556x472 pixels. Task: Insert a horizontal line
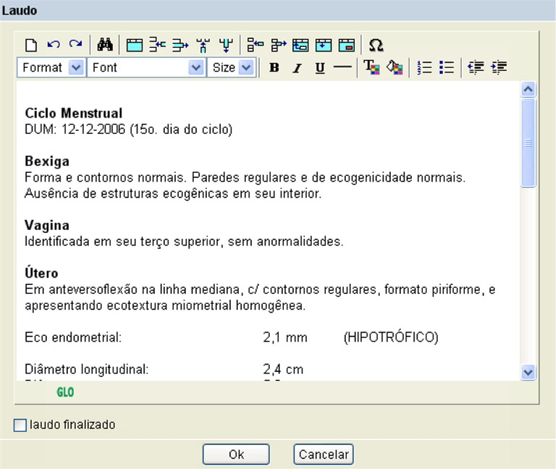click(343, 66)
